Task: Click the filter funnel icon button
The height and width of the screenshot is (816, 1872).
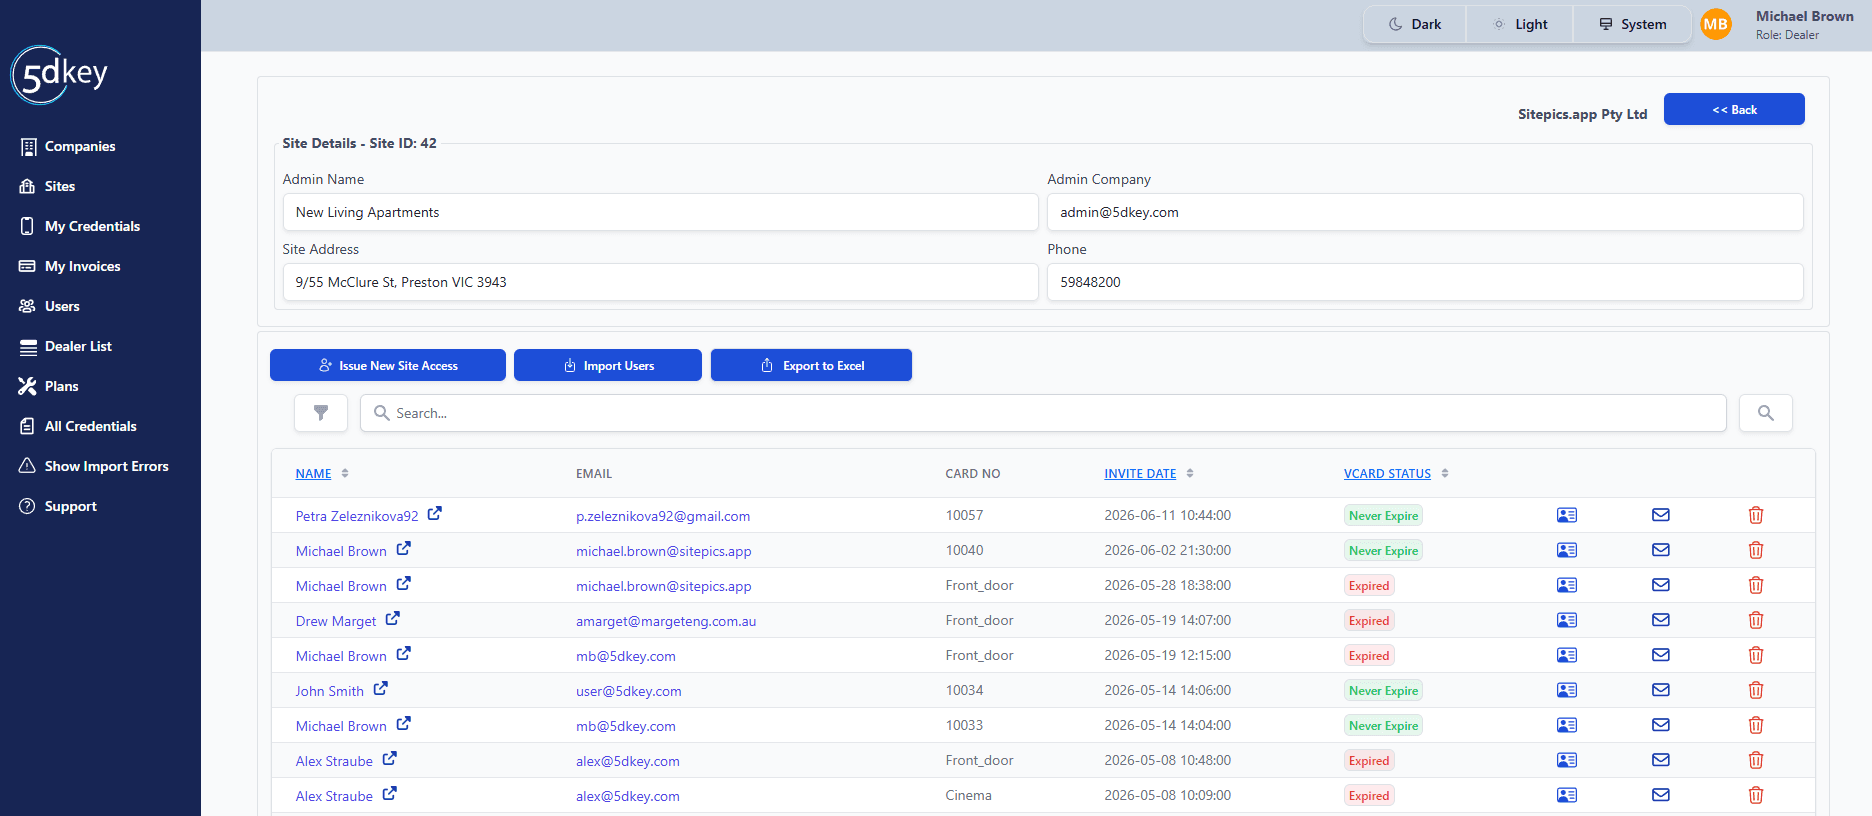Action: (x=321, y=413)
